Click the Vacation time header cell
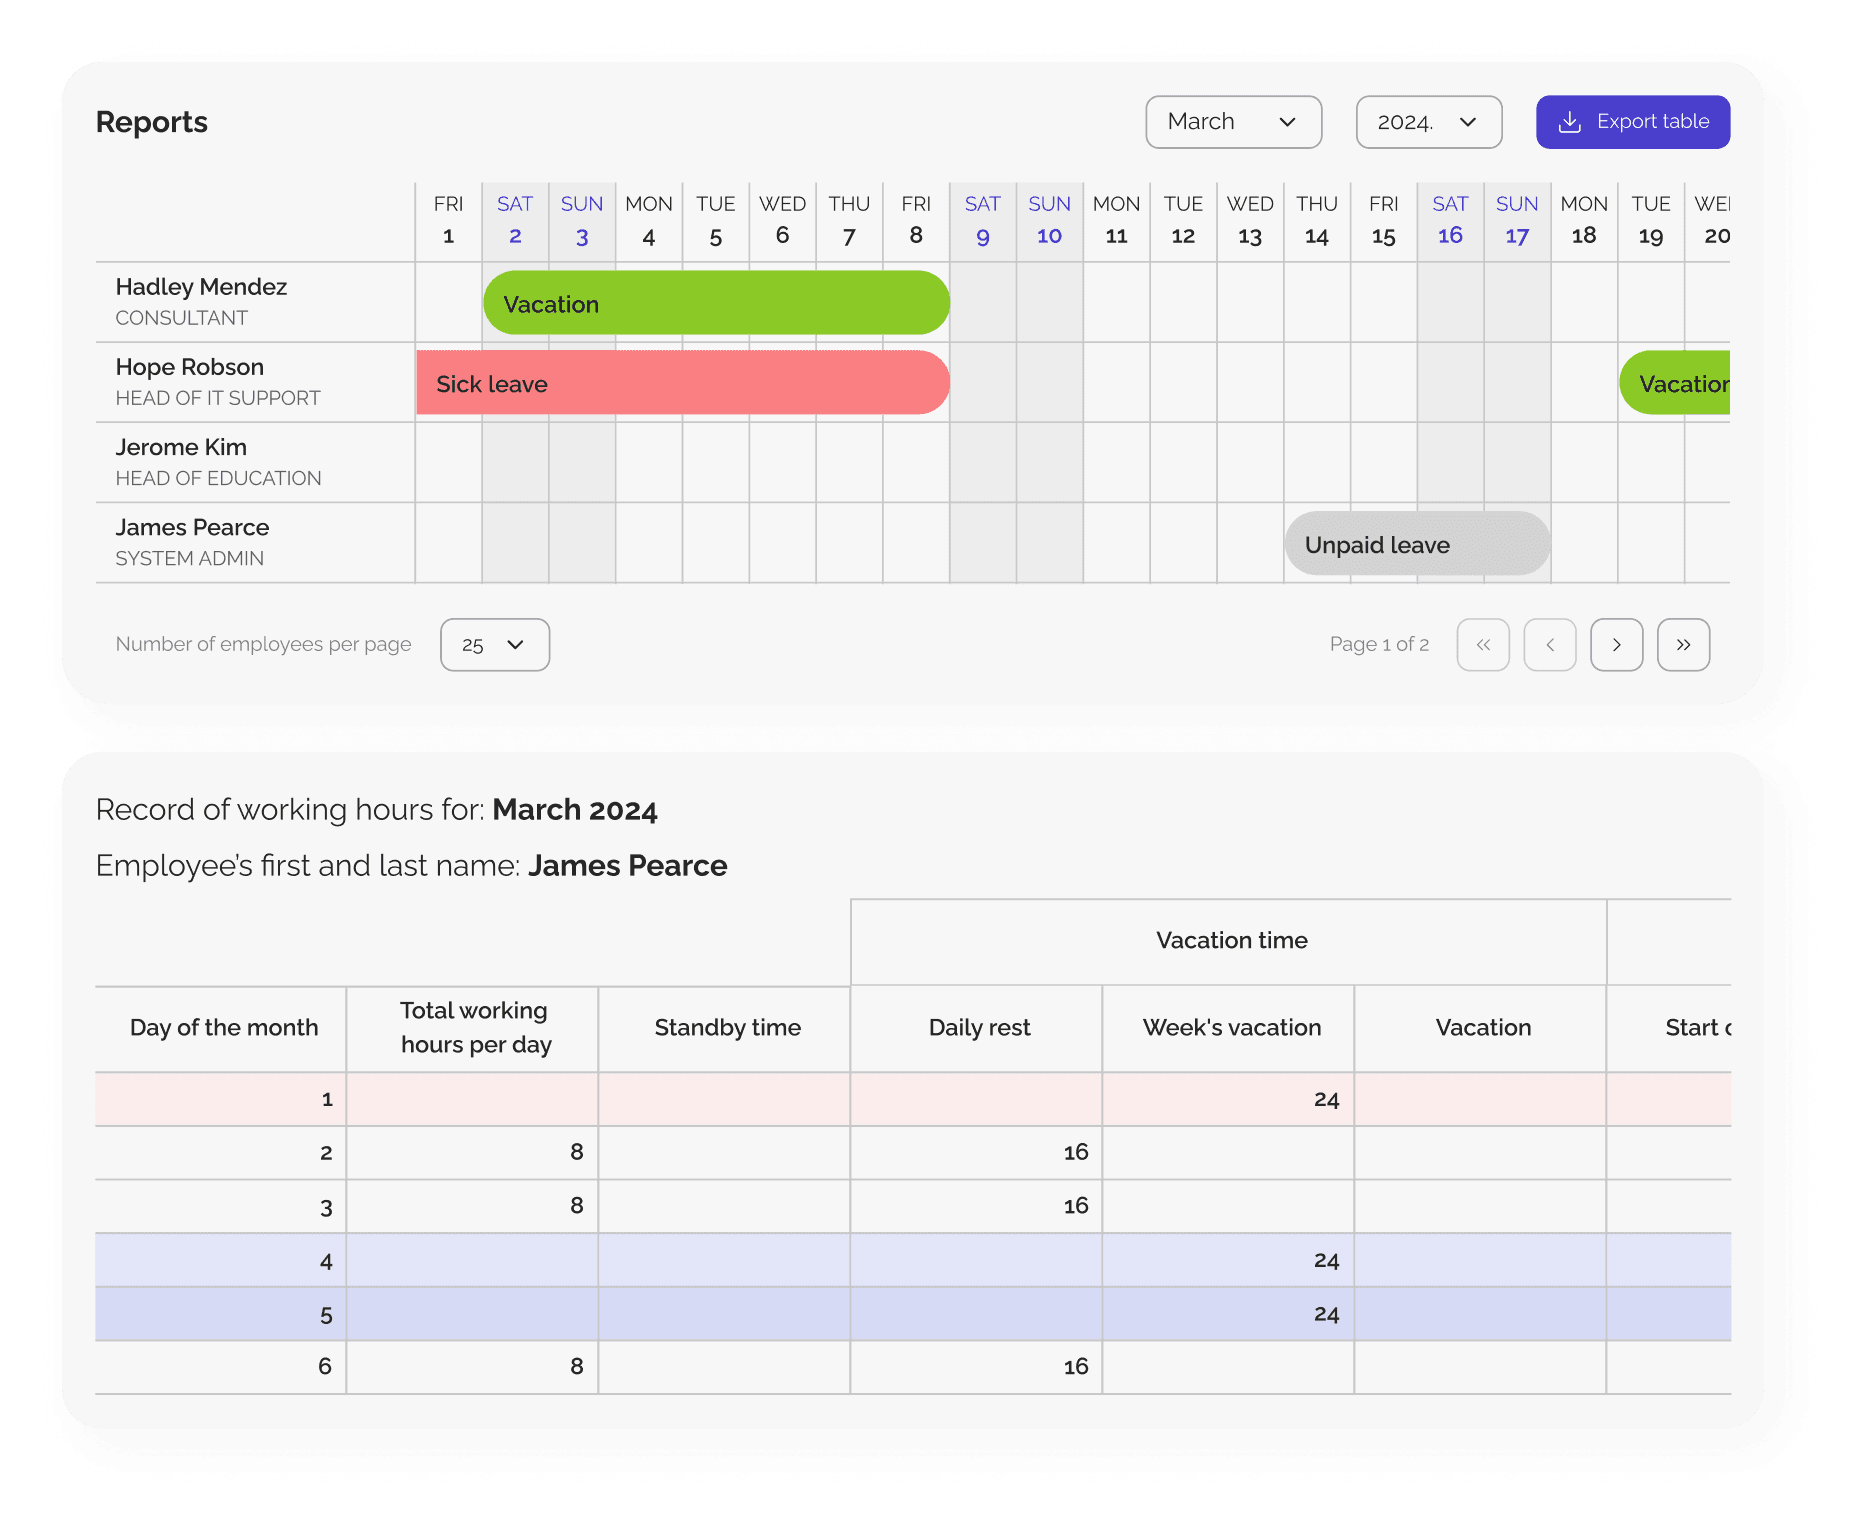1861x1526 pixels. tap(1231, 940)
